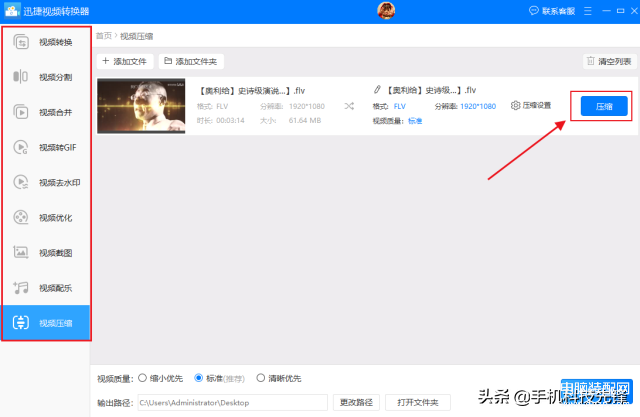Click the 标准 video quality link
Screen dimensions: 640x417
(x=415, y=121)
